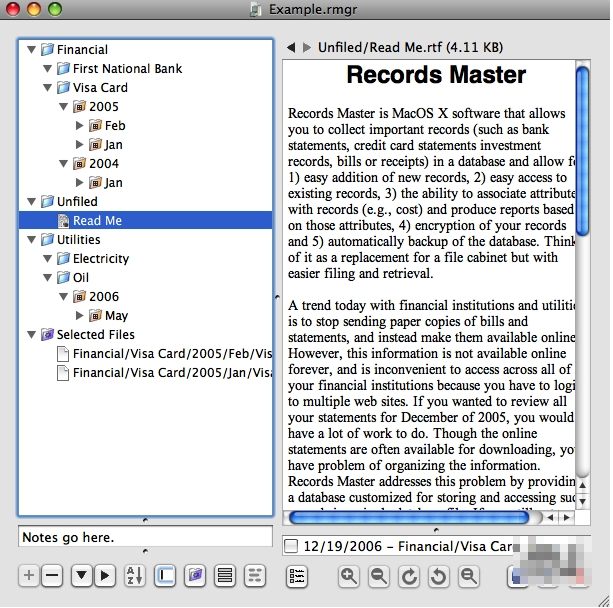Collapse the Electricity folder triangle
The image size is (613, 608).
(48, 258)
